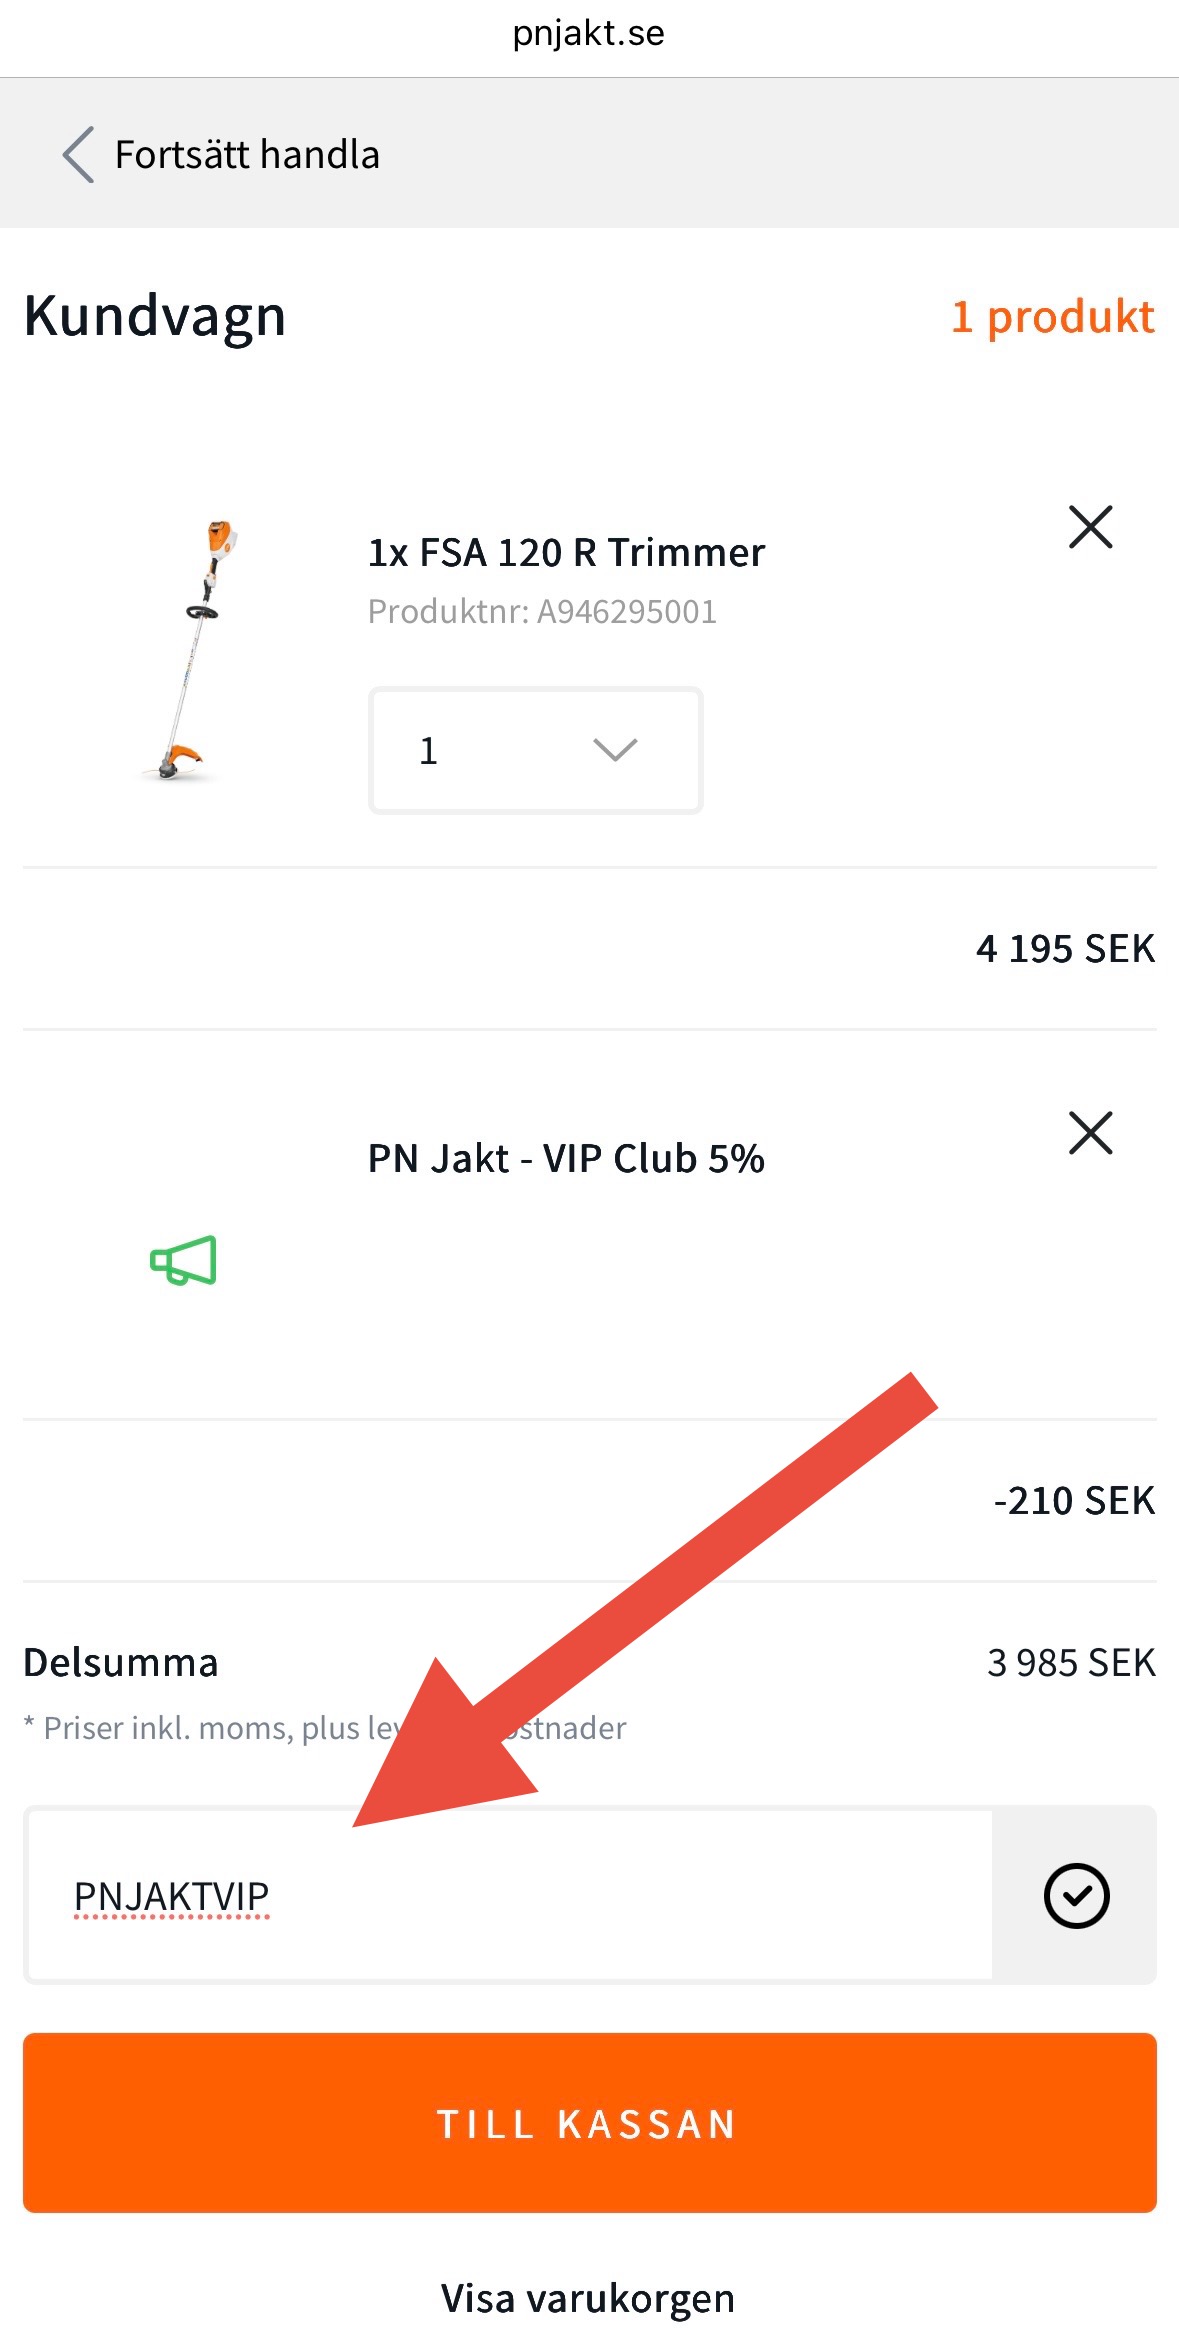Remove the VIP Club 5% discount

(1090, 1133)
